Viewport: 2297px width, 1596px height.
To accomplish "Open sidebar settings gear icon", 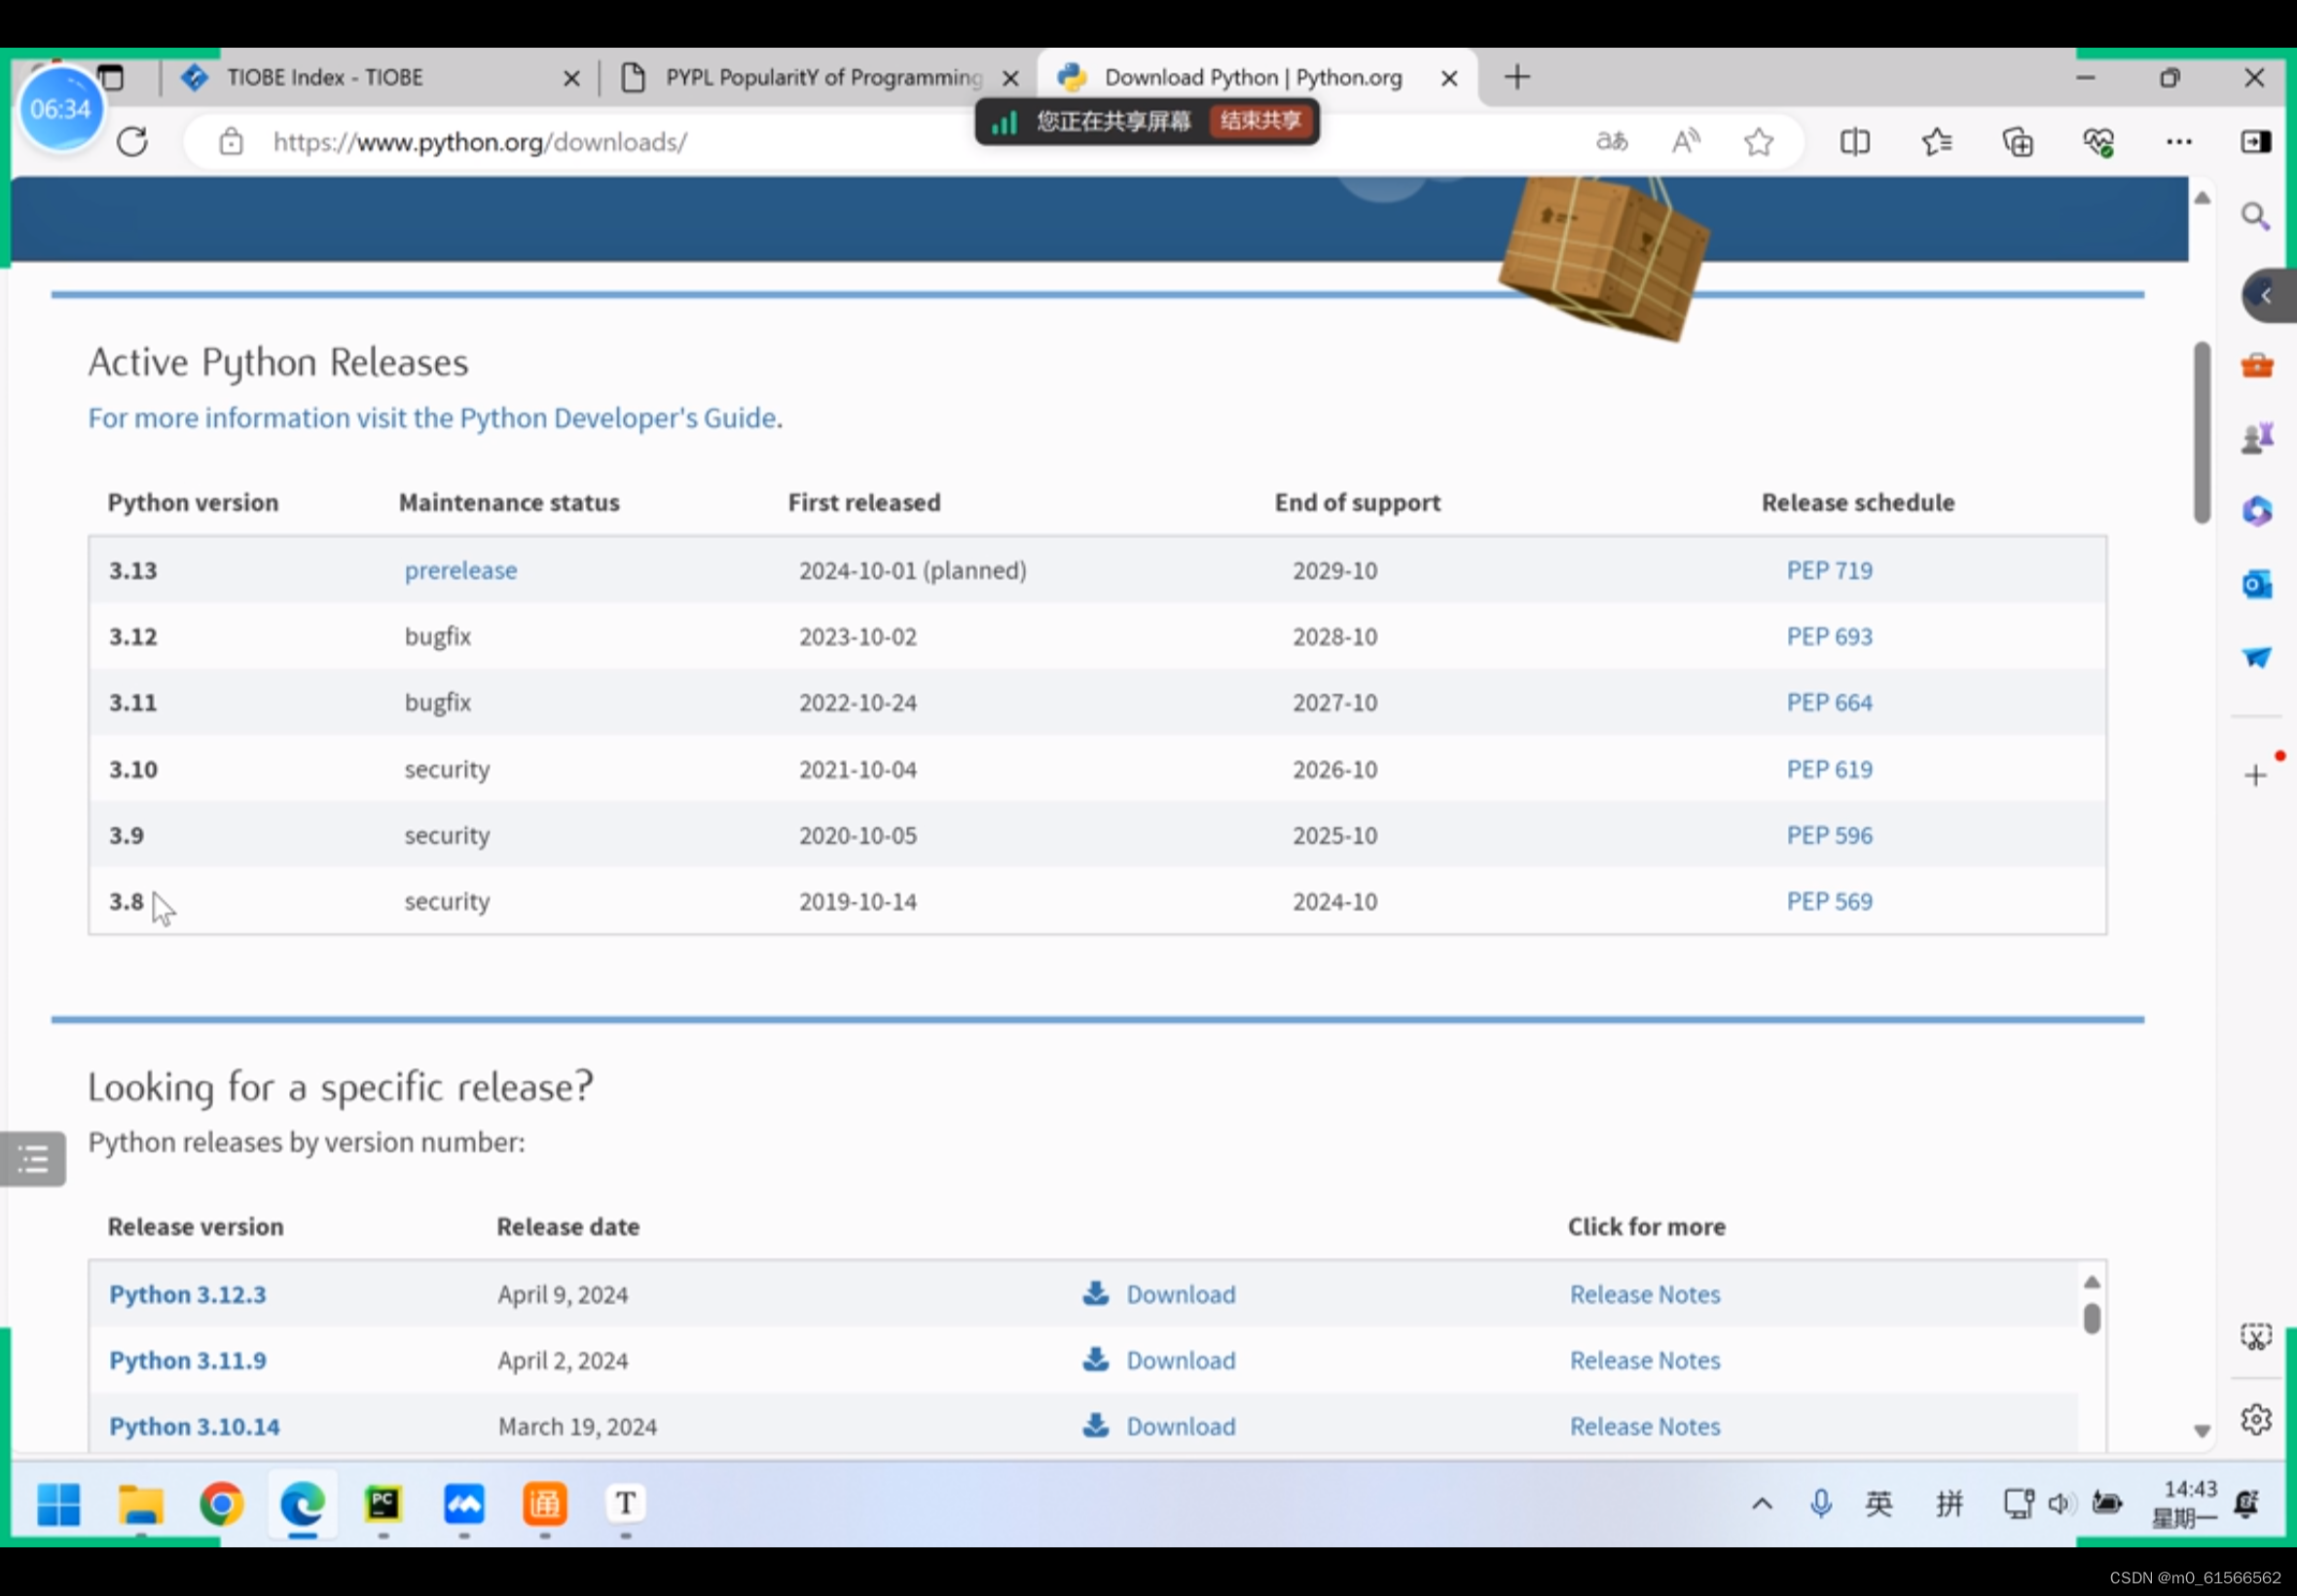I will pyautogui.click(x=2256, y=1419).
